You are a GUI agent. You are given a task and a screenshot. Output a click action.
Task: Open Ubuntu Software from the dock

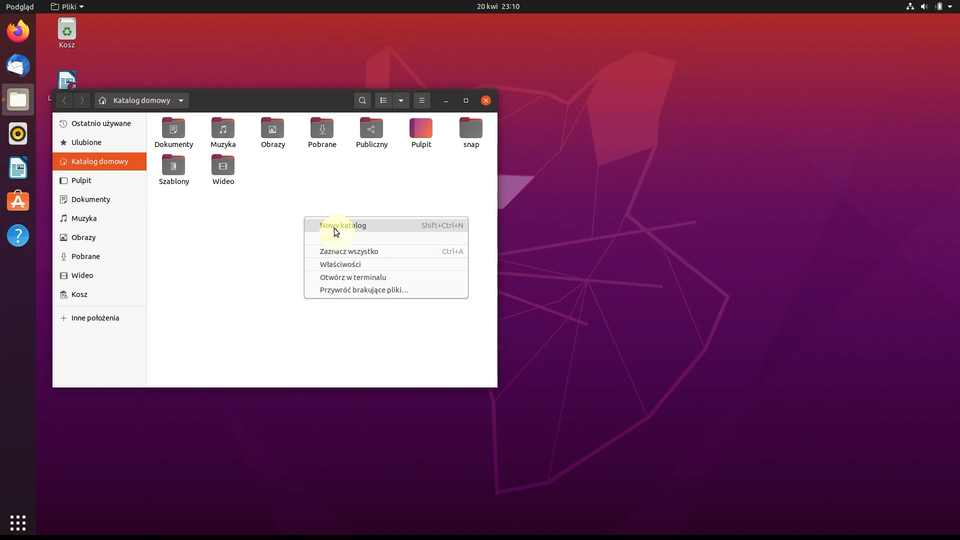pos(18,201)
